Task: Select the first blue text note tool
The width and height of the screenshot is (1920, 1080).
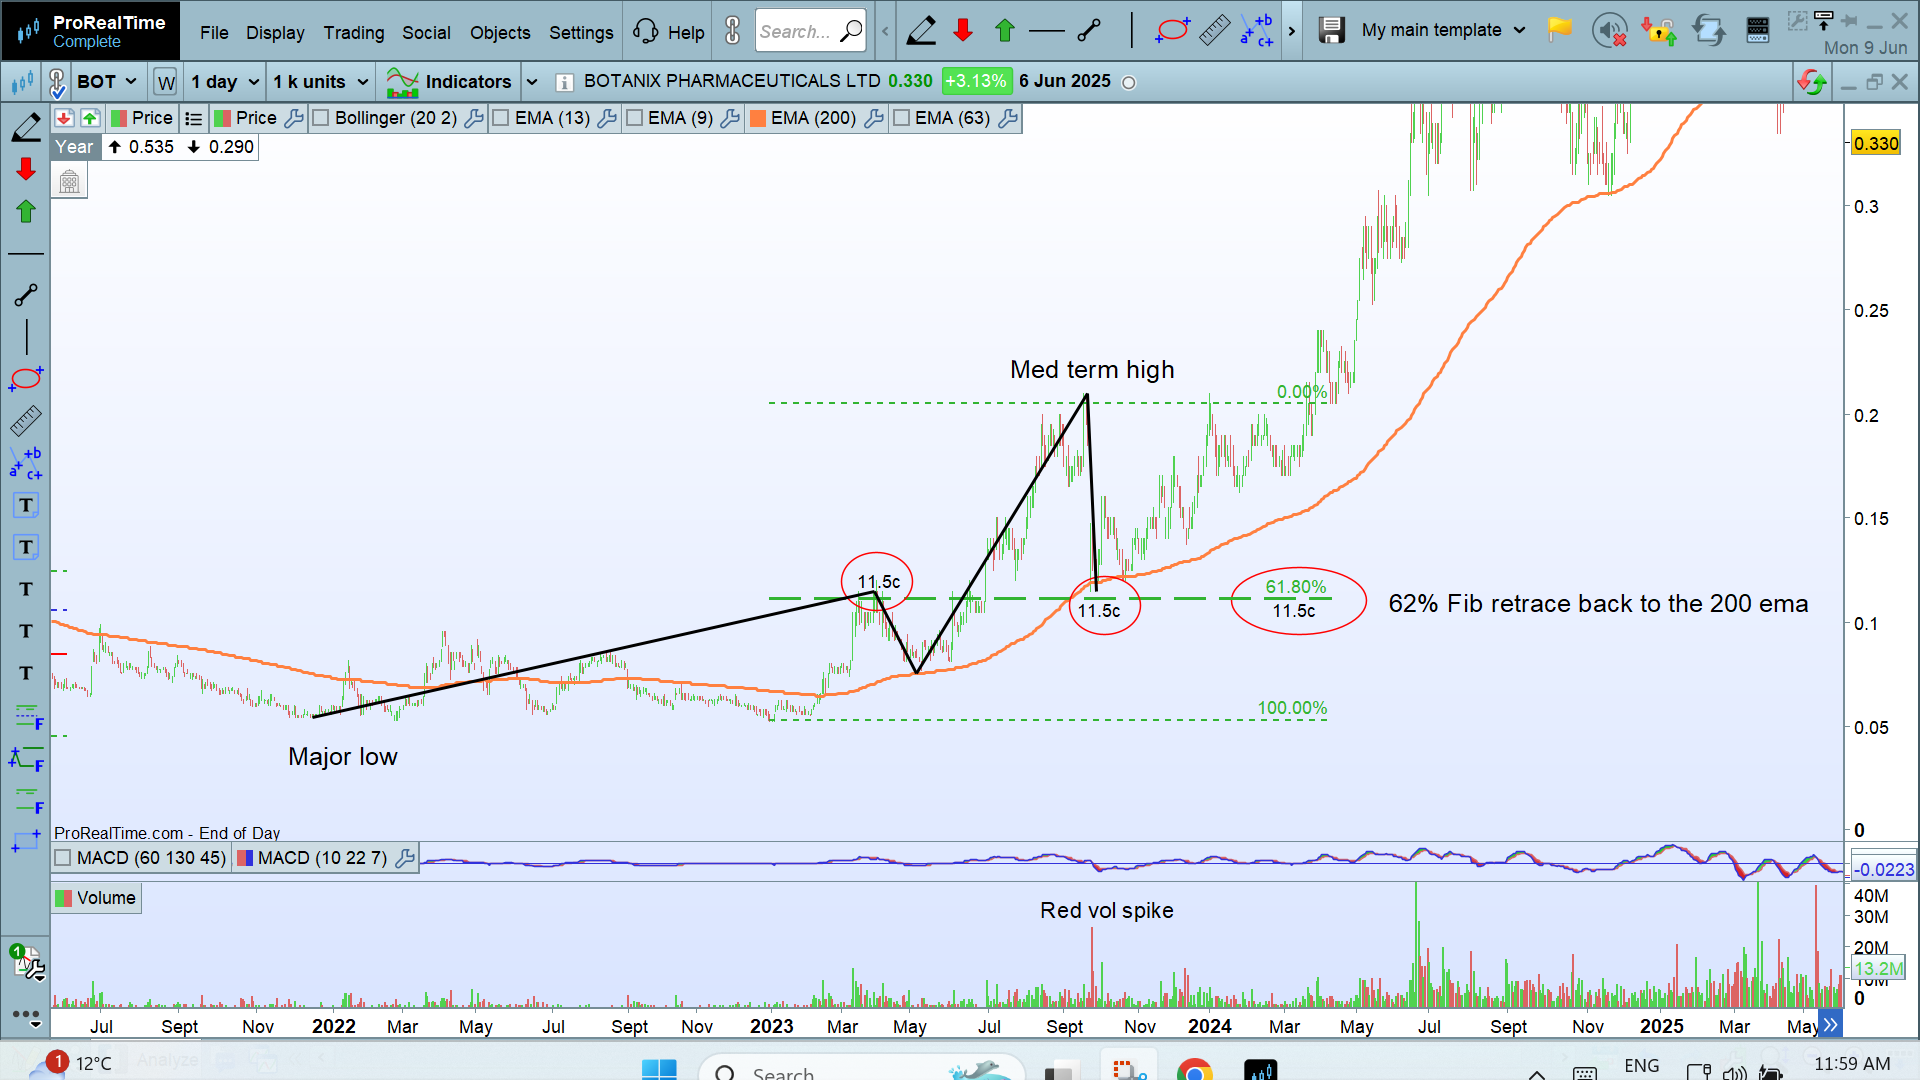Action: click(x=26, y=505)
